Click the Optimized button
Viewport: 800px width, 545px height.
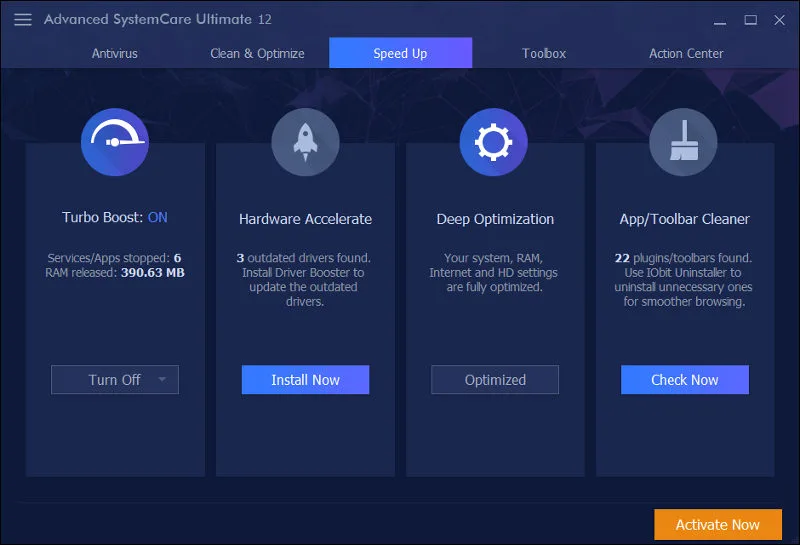[x=495, y=380]
